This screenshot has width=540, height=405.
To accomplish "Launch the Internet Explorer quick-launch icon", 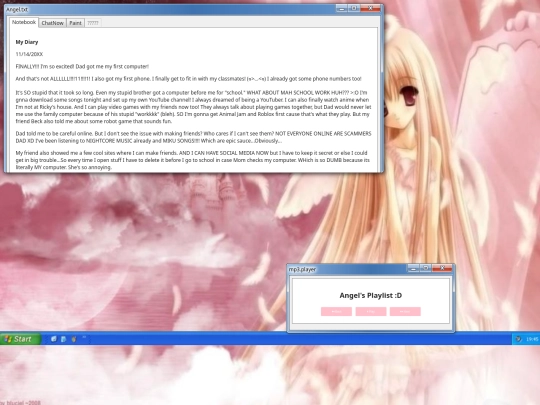I will pos(54,339).
